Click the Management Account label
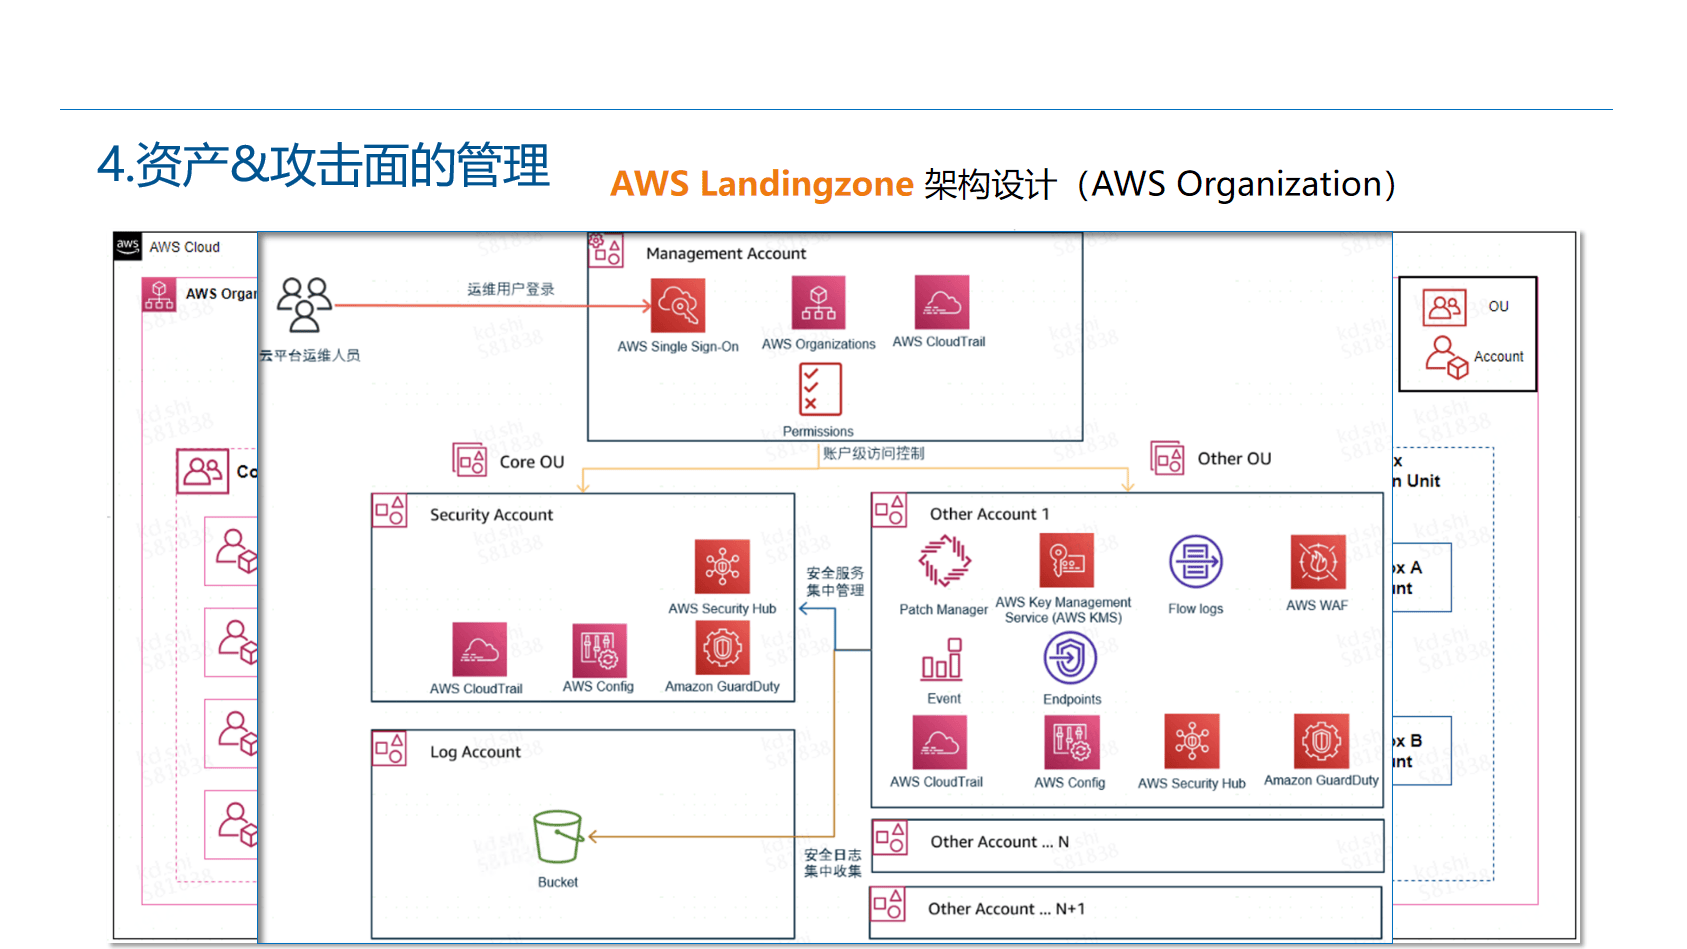 [x=726, y=254]
